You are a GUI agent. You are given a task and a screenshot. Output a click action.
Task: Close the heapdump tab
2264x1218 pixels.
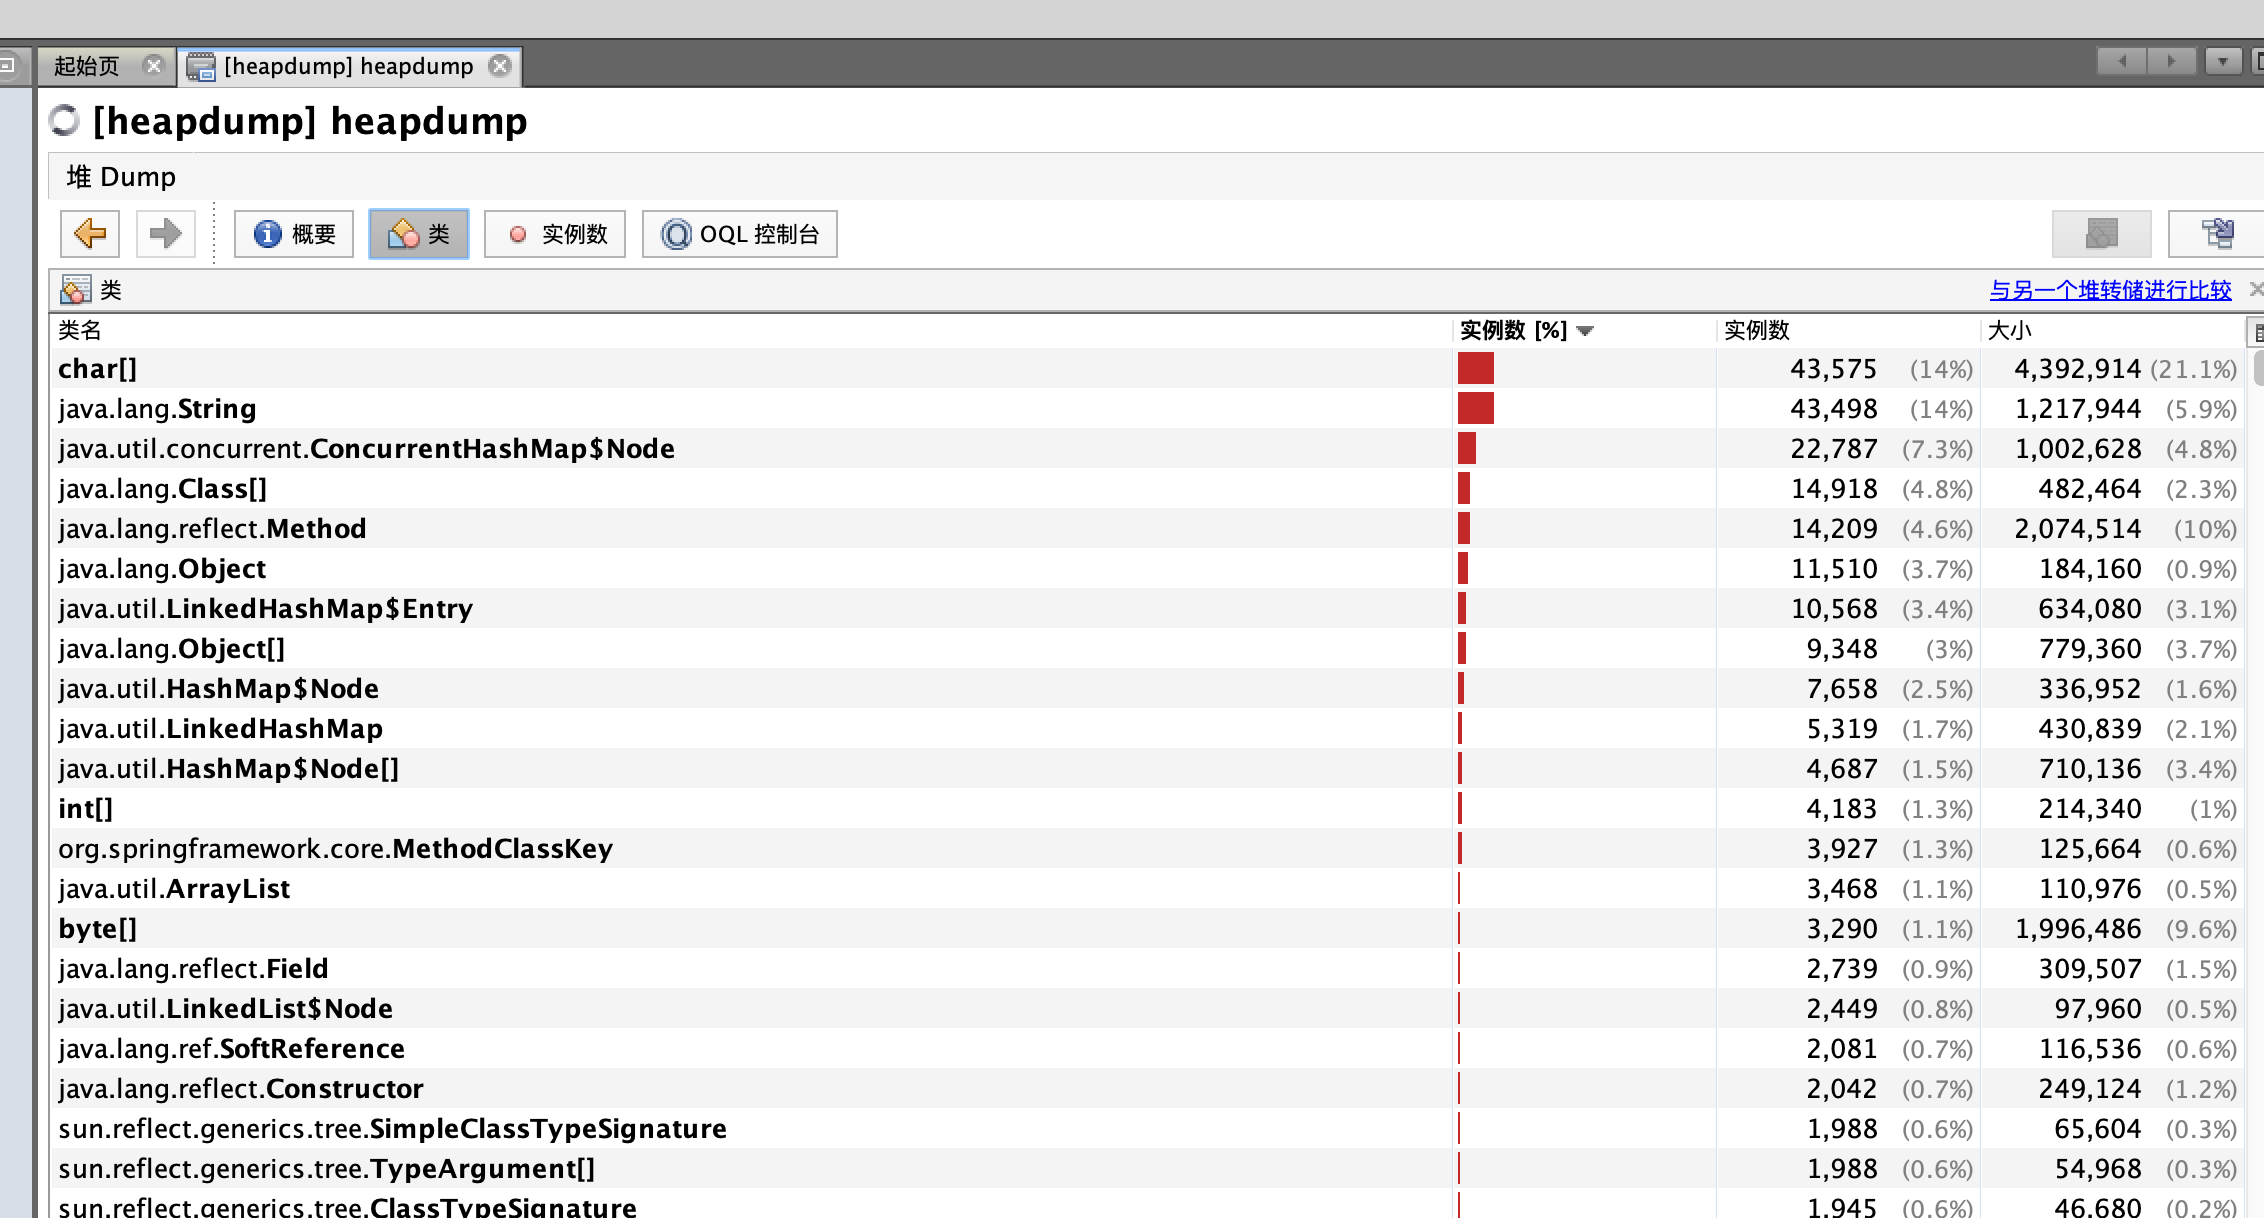click(x=500, y=66)
